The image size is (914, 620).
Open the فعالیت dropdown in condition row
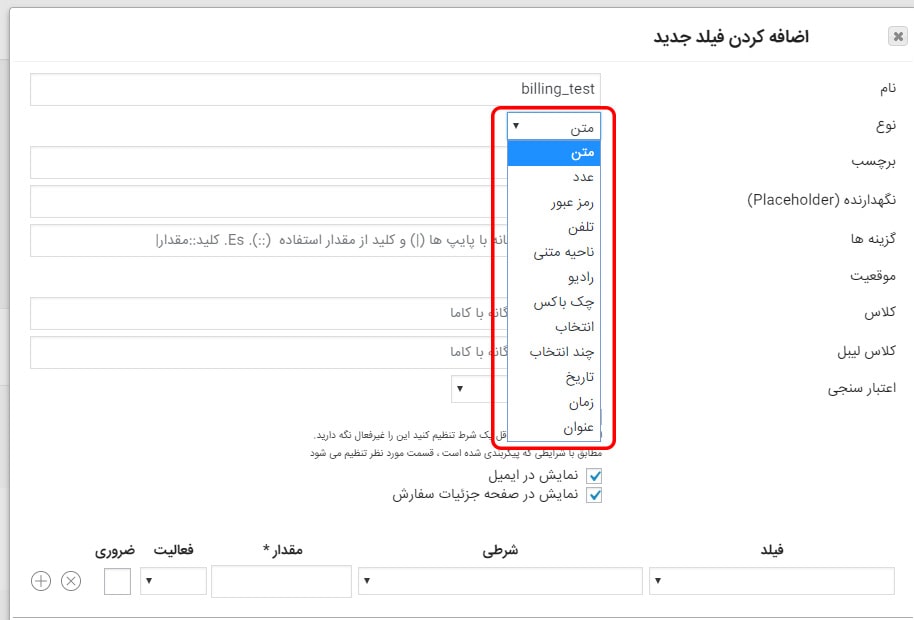(x=173, y=581)
